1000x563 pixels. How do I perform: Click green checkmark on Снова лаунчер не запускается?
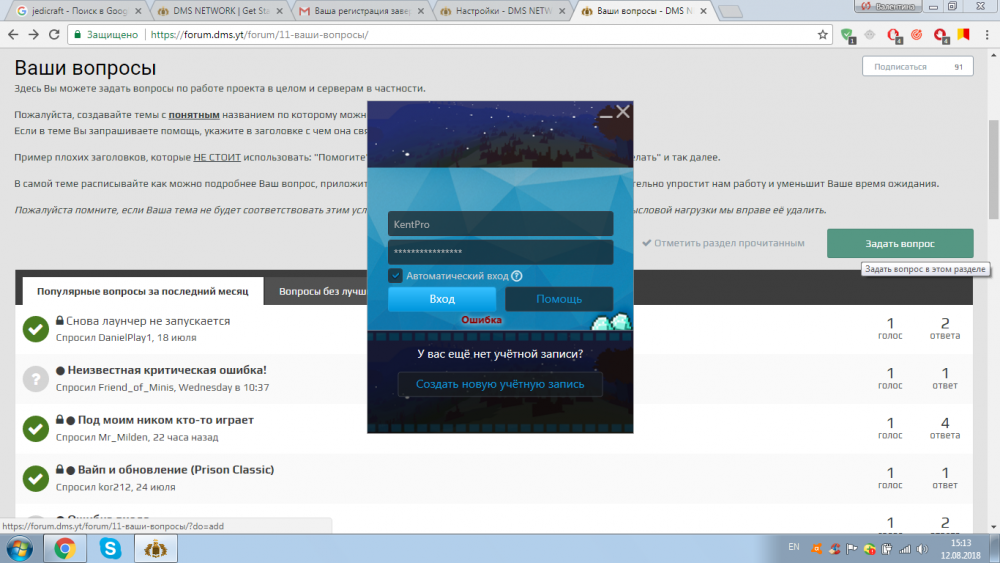tap(36, 329)
